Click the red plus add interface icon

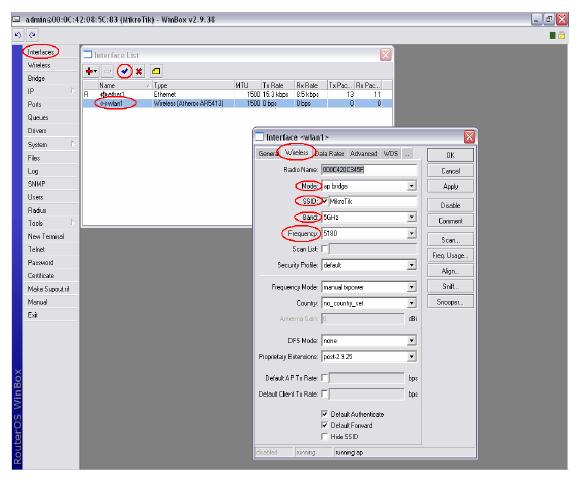[90, 71]
